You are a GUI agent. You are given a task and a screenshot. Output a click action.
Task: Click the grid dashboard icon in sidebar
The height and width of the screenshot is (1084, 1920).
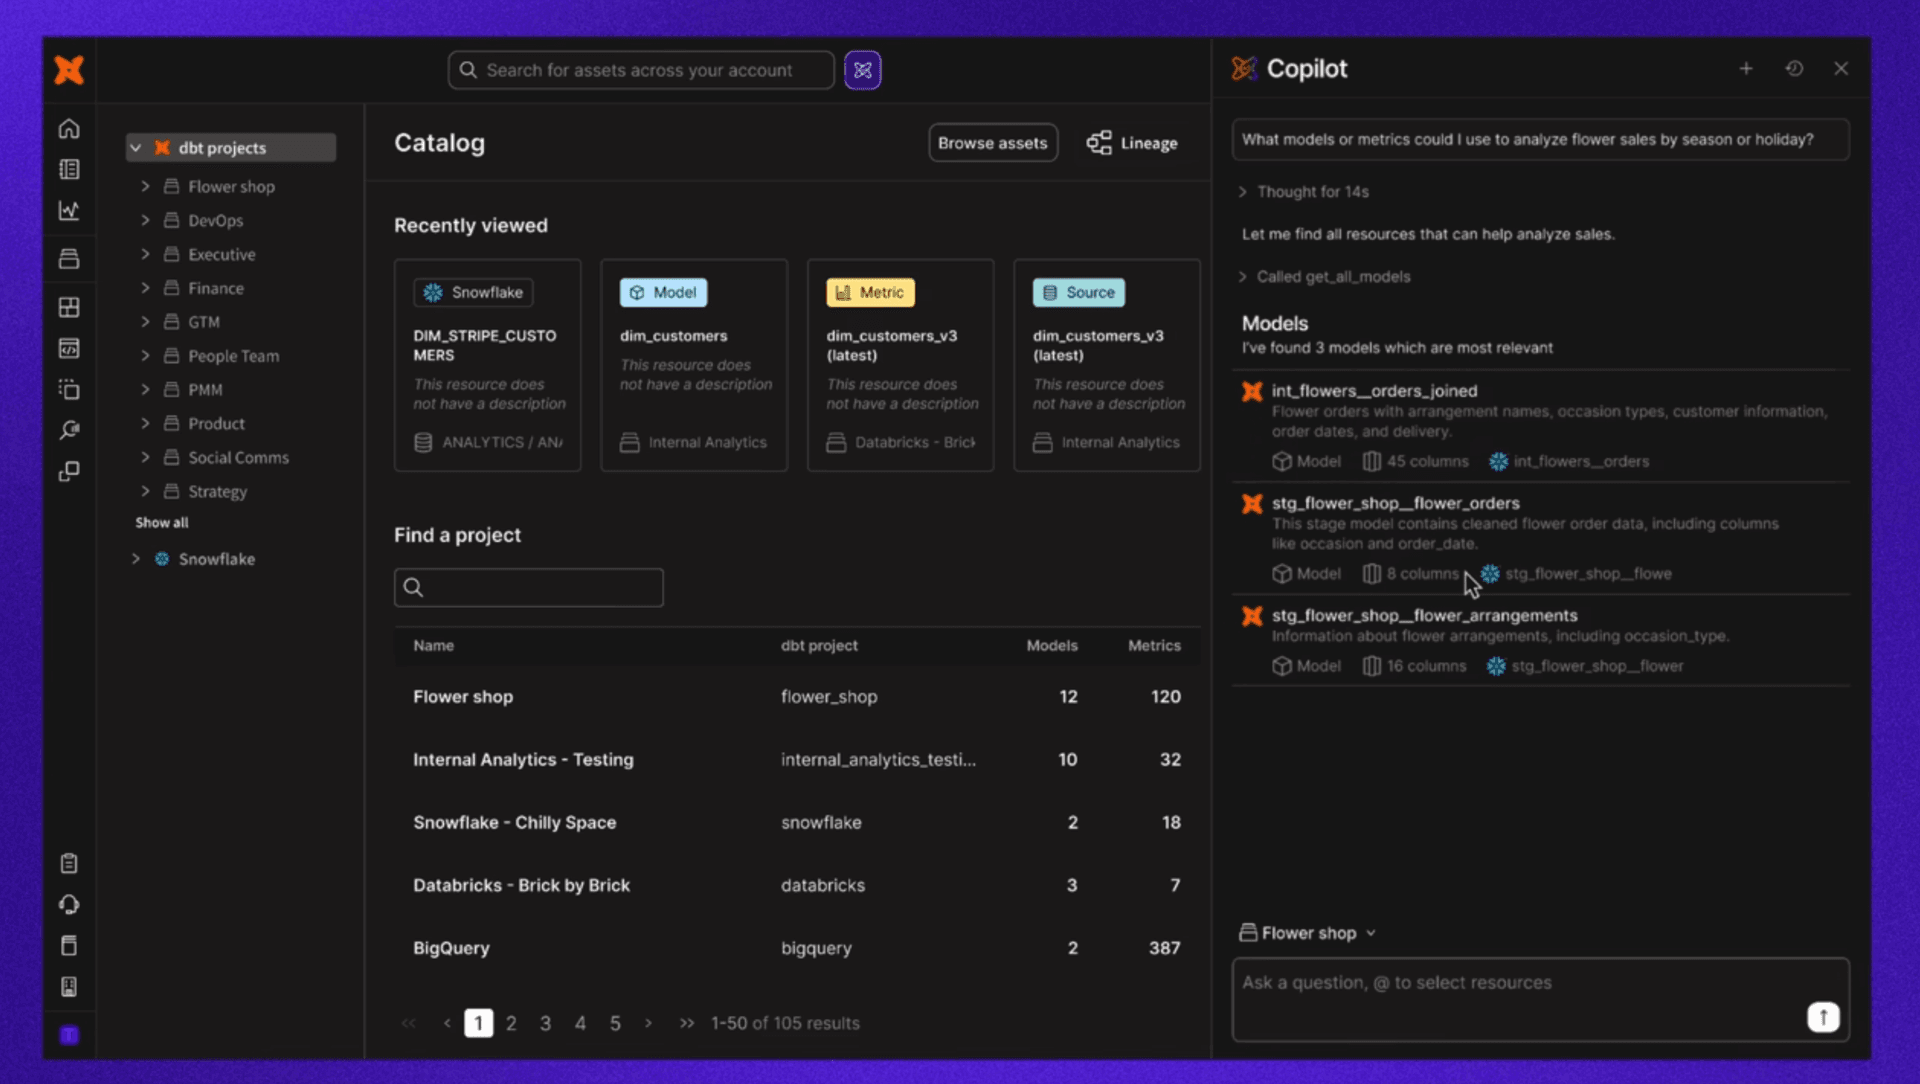(69, 307)
